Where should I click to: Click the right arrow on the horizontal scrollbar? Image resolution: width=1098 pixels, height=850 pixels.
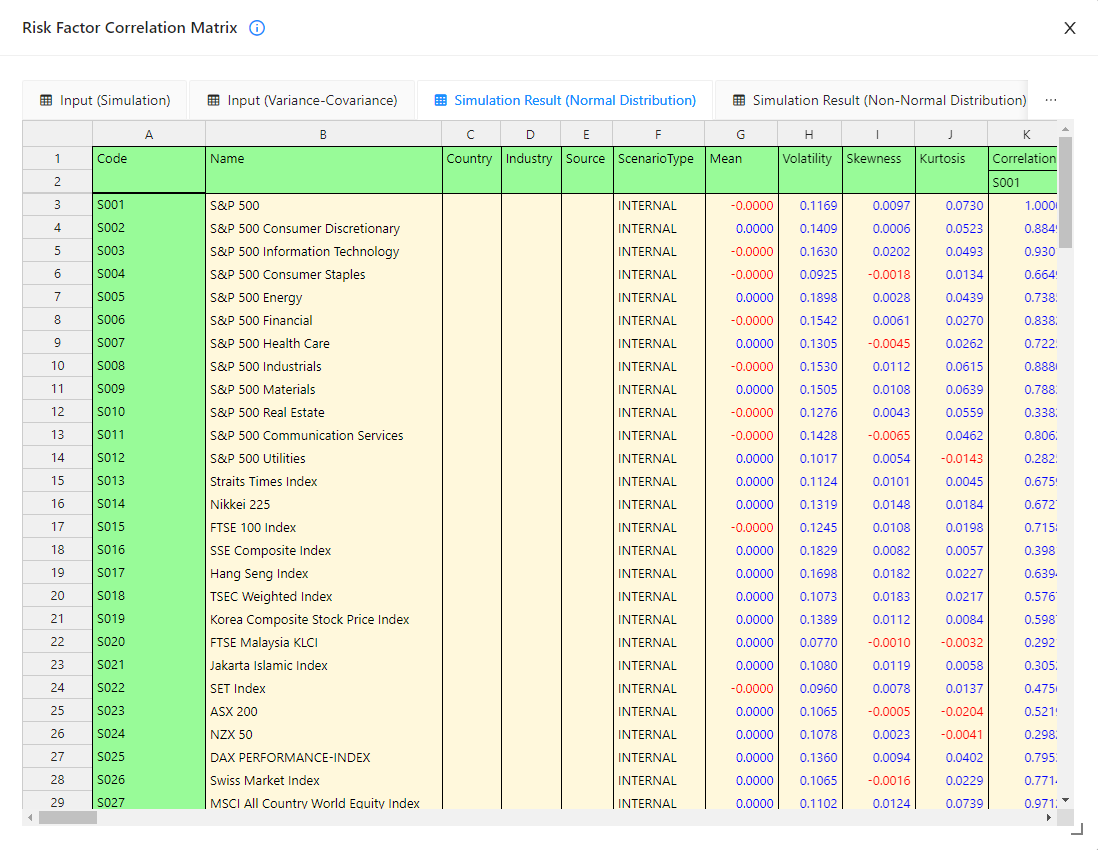coord(1049,818)
